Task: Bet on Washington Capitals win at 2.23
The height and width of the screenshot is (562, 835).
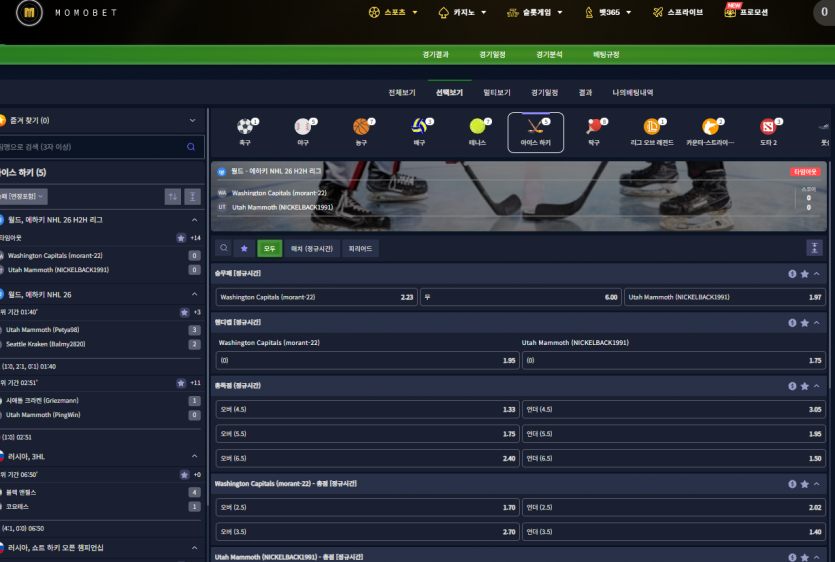Action: coord(316,297)
